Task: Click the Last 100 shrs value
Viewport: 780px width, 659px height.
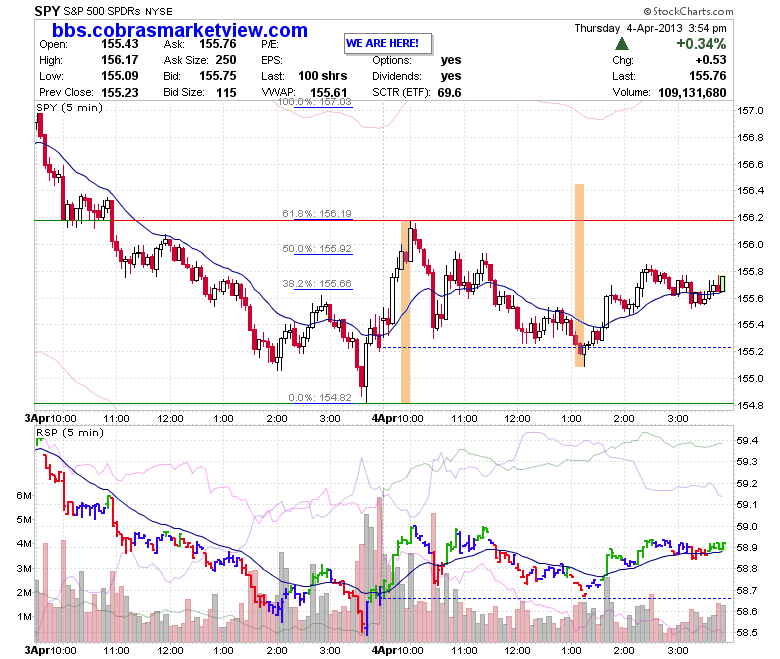Action: coord(323,76)
